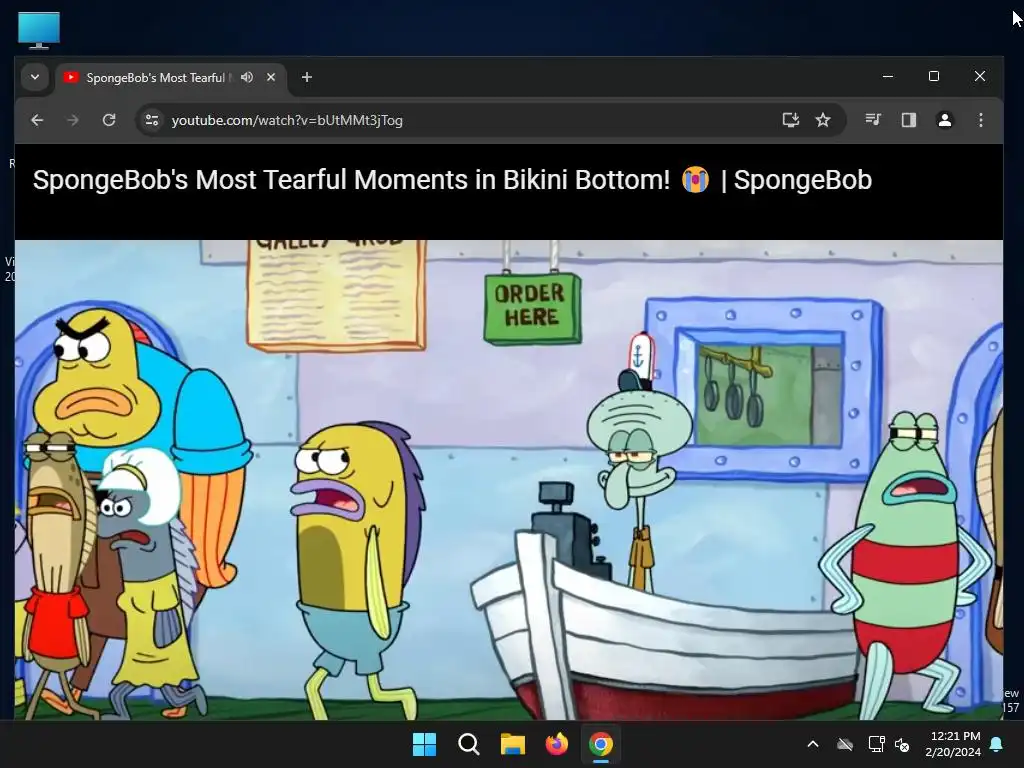Go back to the previous page

point(37,120)
